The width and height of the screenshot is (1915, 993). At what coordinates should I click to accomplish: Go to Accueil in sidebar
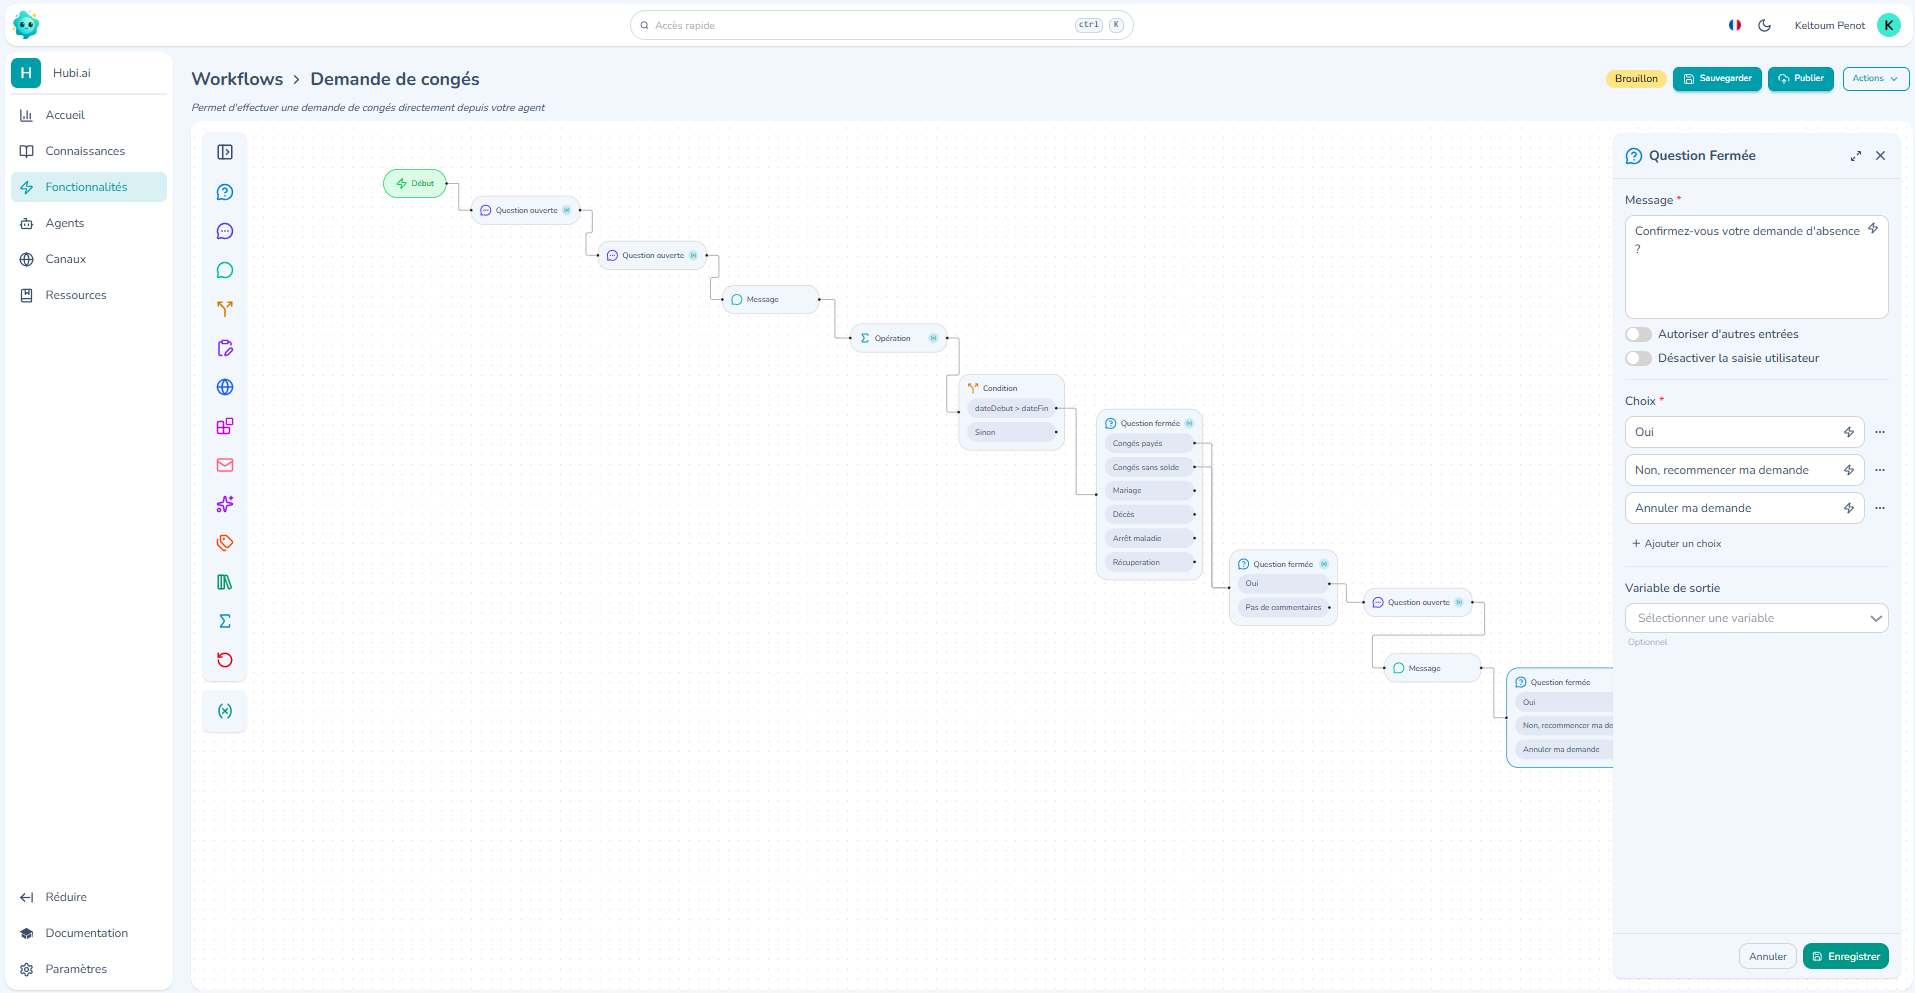point(88,115)
